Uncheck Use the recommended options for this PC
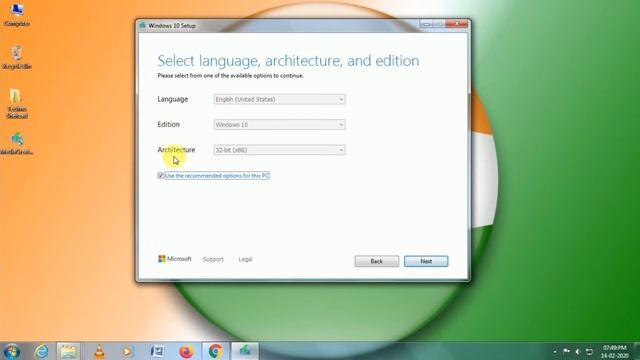 point(161,176)
